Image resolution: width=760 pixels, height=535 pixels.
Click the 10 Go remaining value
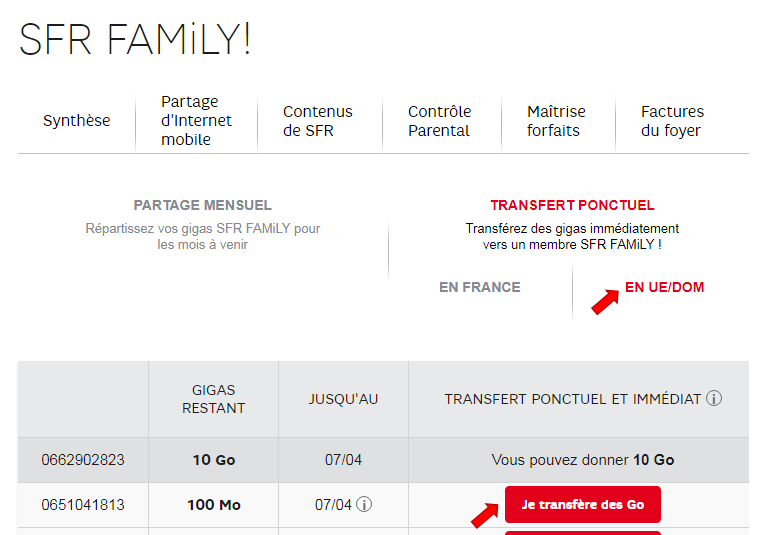point(214,460)
